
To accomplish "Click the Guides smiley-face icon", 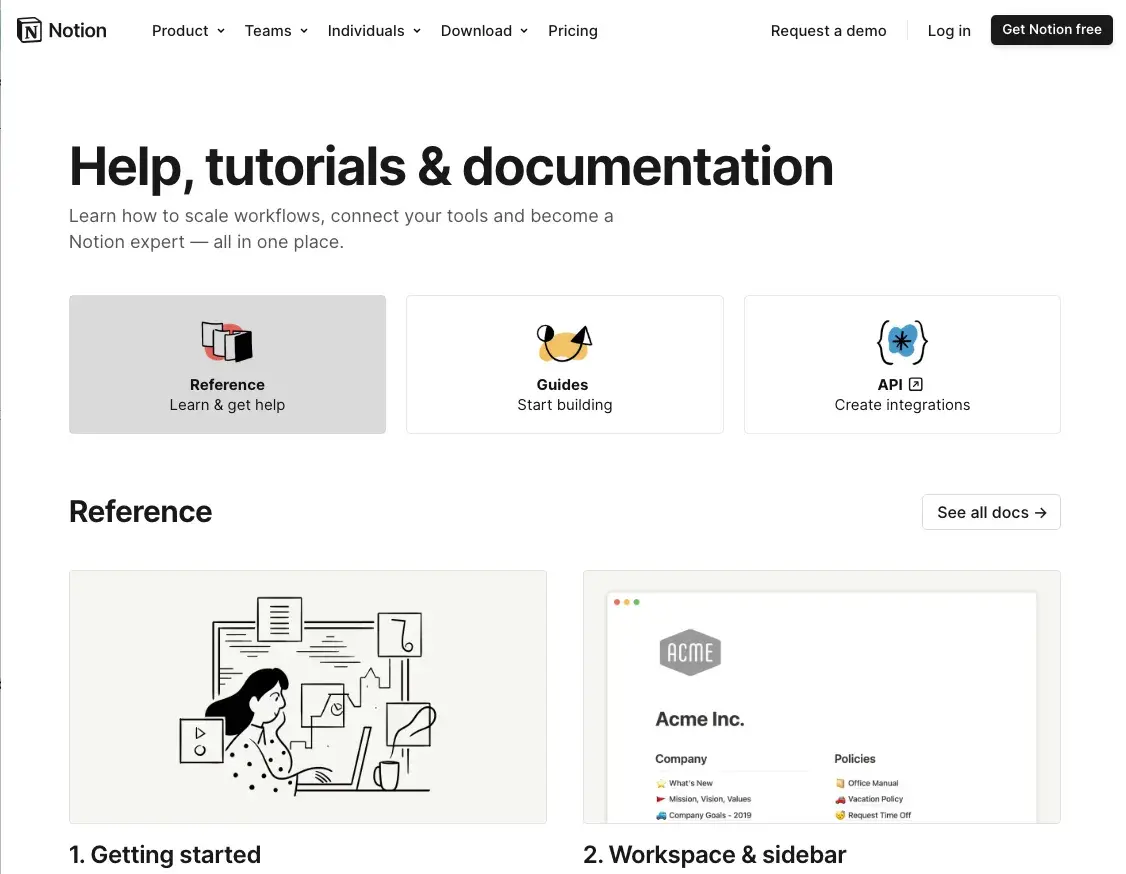I will pyautogui.click(x=563, y=343).
